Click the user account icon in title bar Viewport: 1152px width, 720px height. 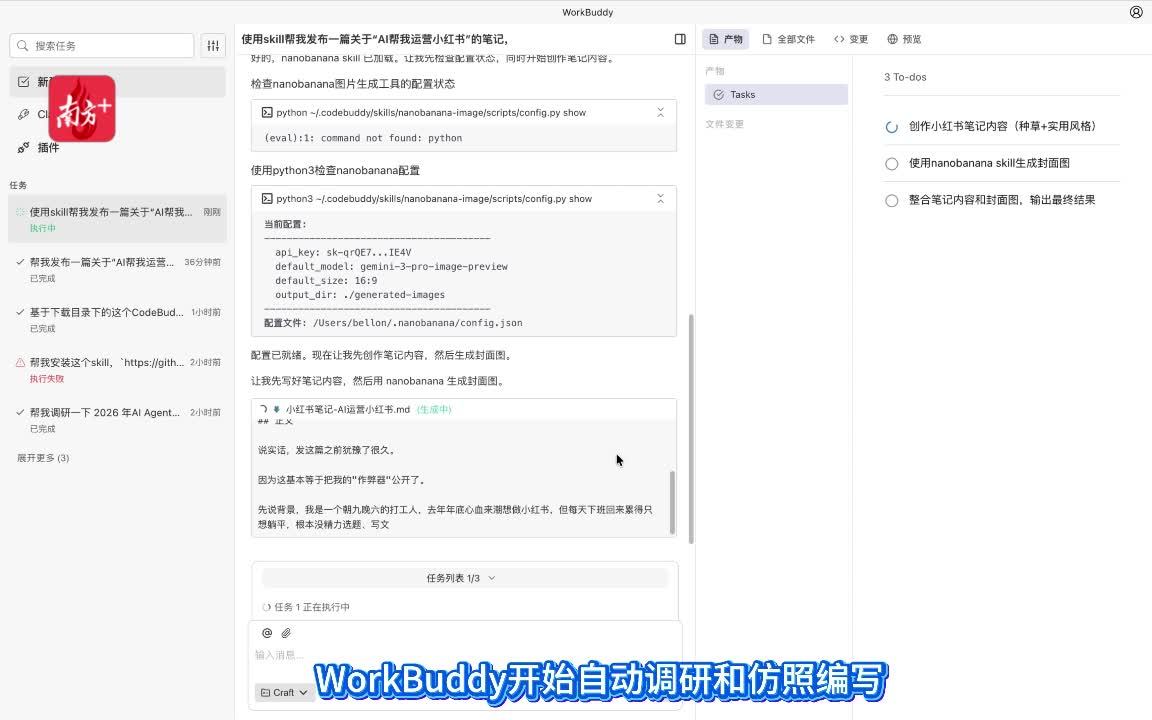1136,12
